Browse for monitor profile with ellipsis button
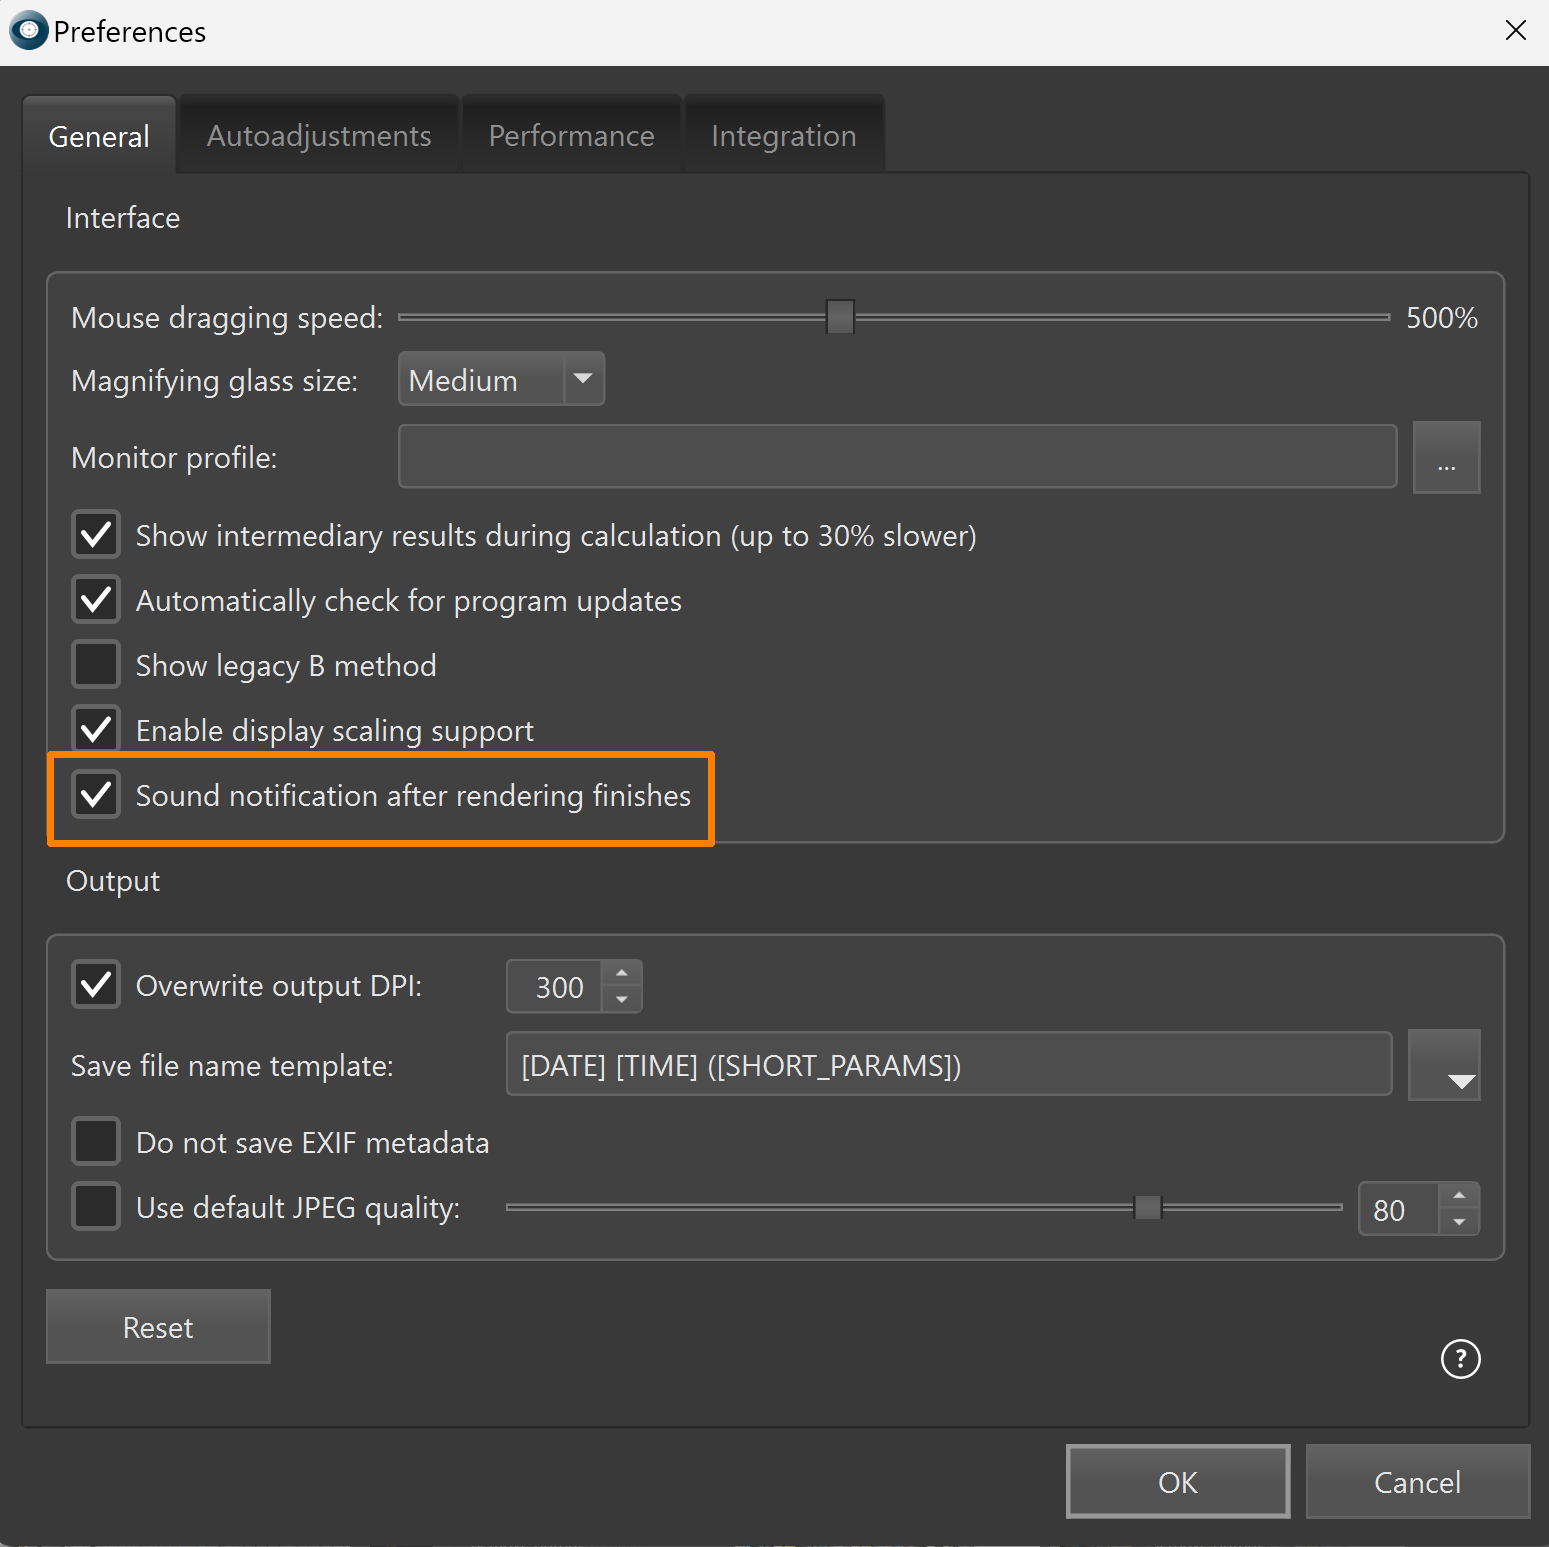 point(1446,458)
